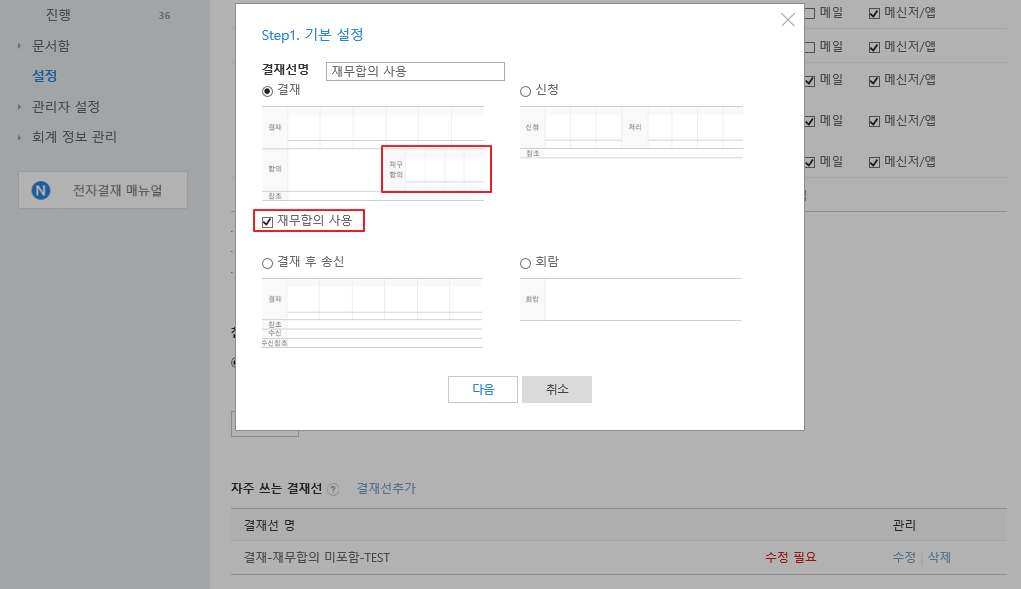Click 삭제 for 결재-재무합의 미포함-TEST
Screen dimensions: 1021x589
click(939, 557)
